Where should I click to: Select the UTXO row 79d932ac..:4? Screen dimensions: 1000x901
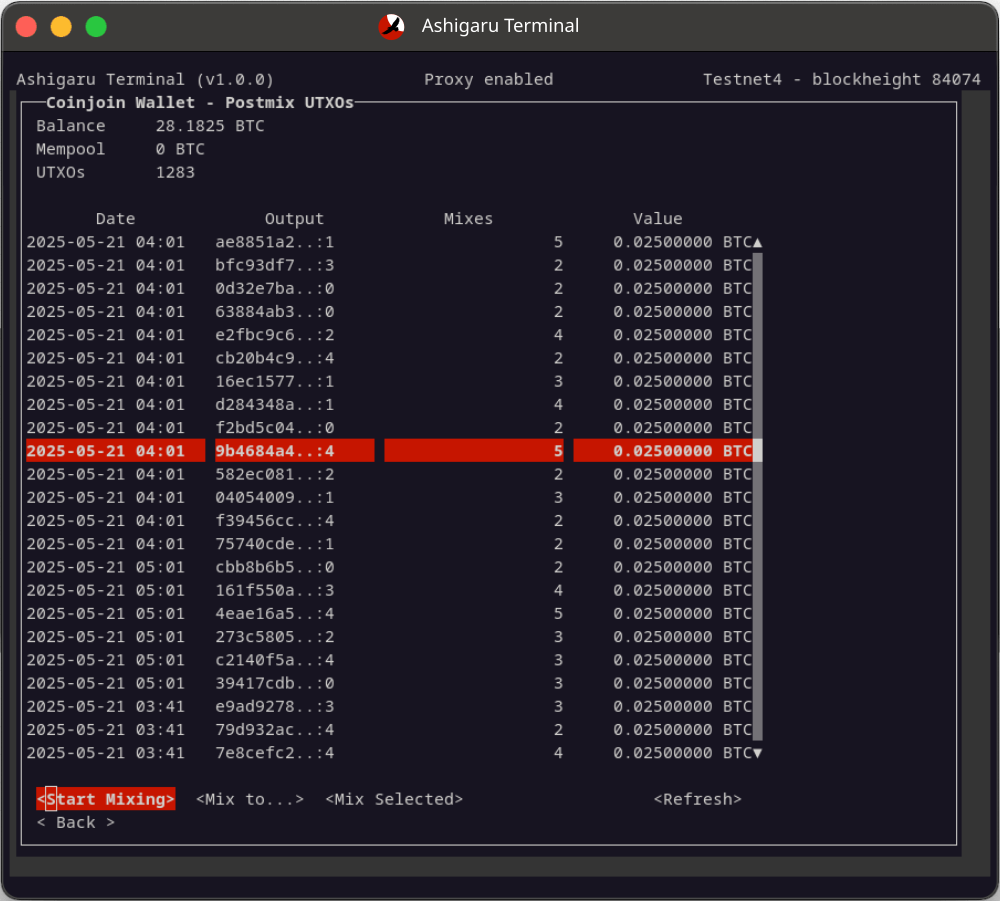pos(390,729)
